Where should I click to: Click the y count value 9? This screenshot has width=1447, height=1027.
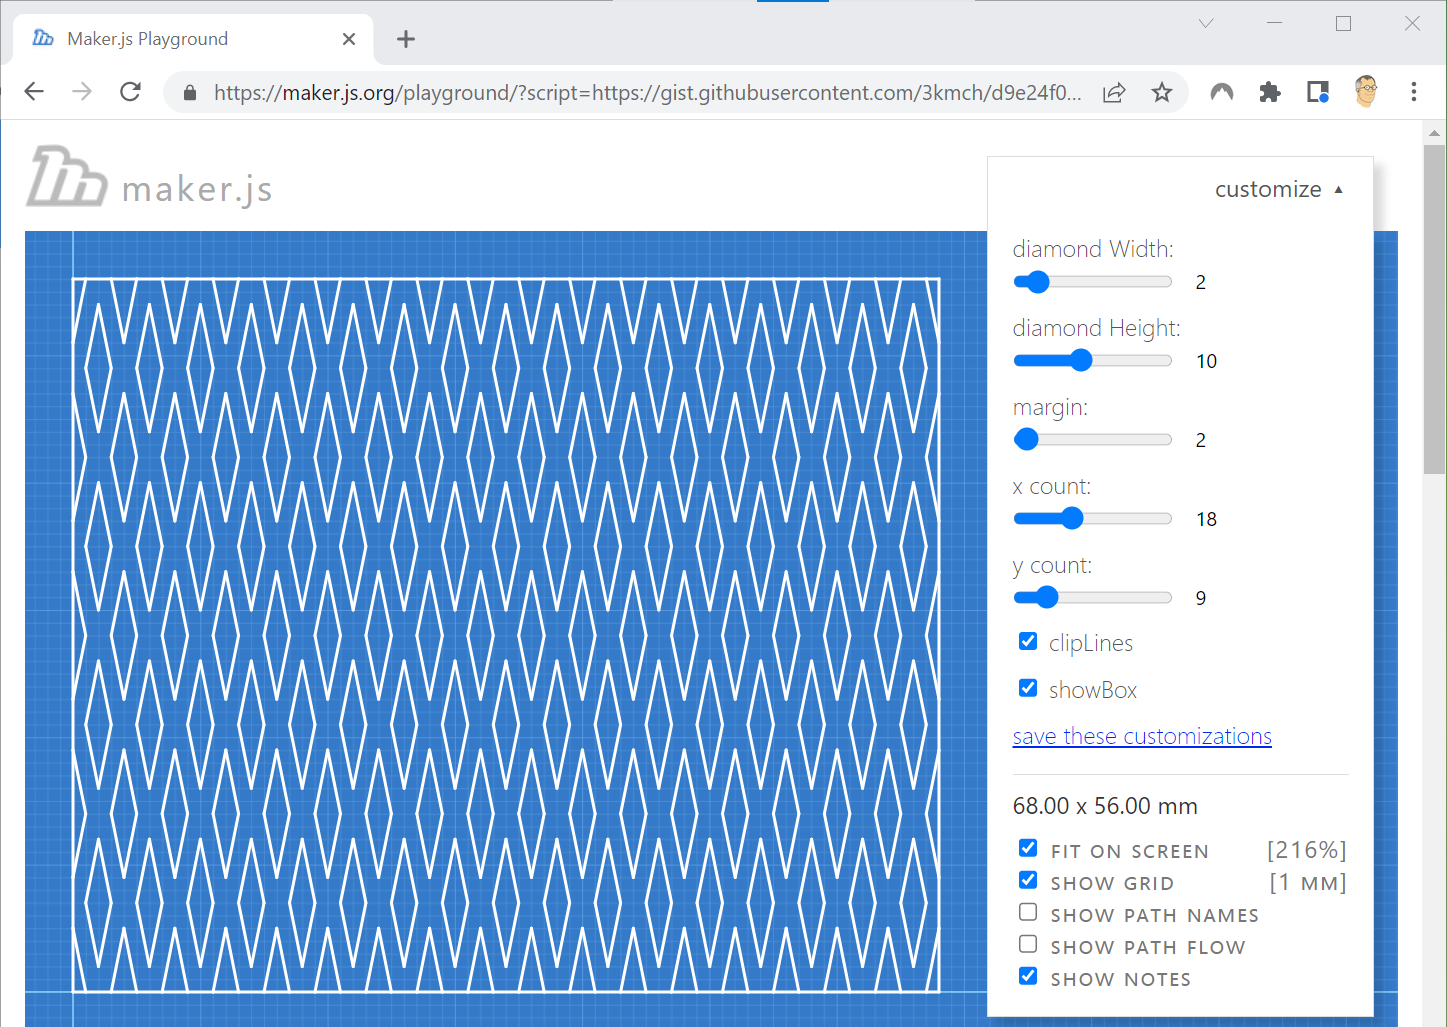[1201, 598]
